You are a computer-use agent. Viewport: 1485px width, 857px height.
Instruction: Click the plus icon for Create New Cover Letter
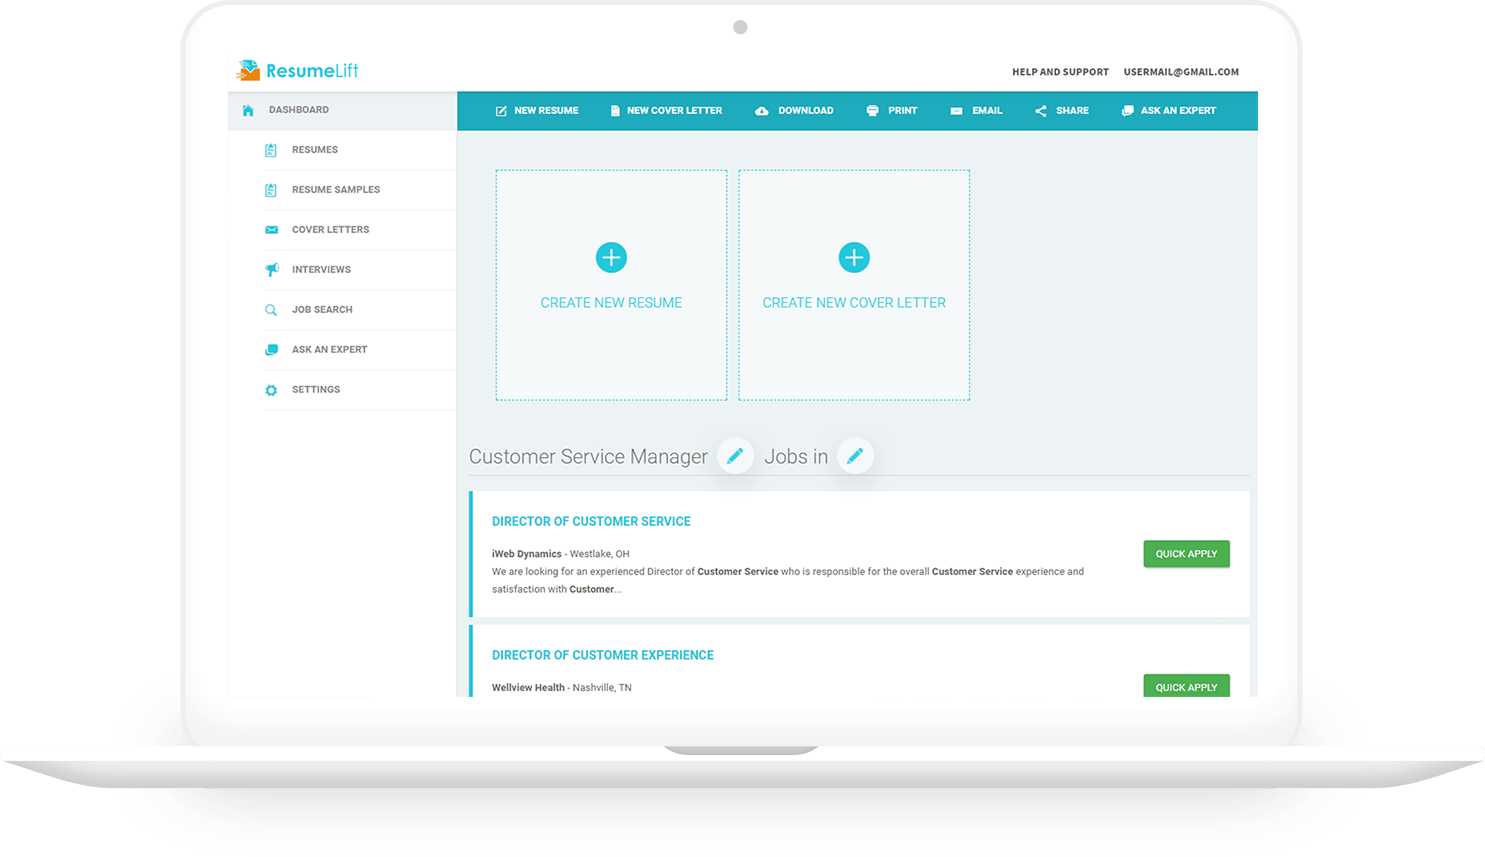[x=854, y=258]
